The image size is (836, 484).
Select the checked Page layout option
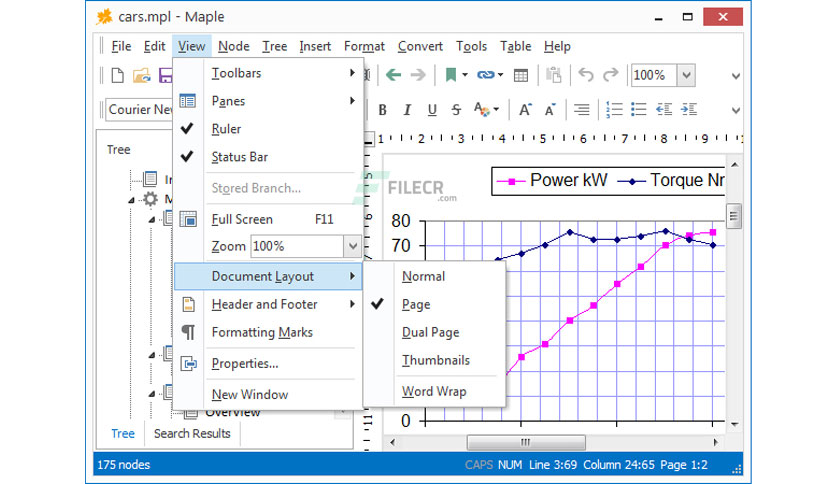(x=435, y=304)
